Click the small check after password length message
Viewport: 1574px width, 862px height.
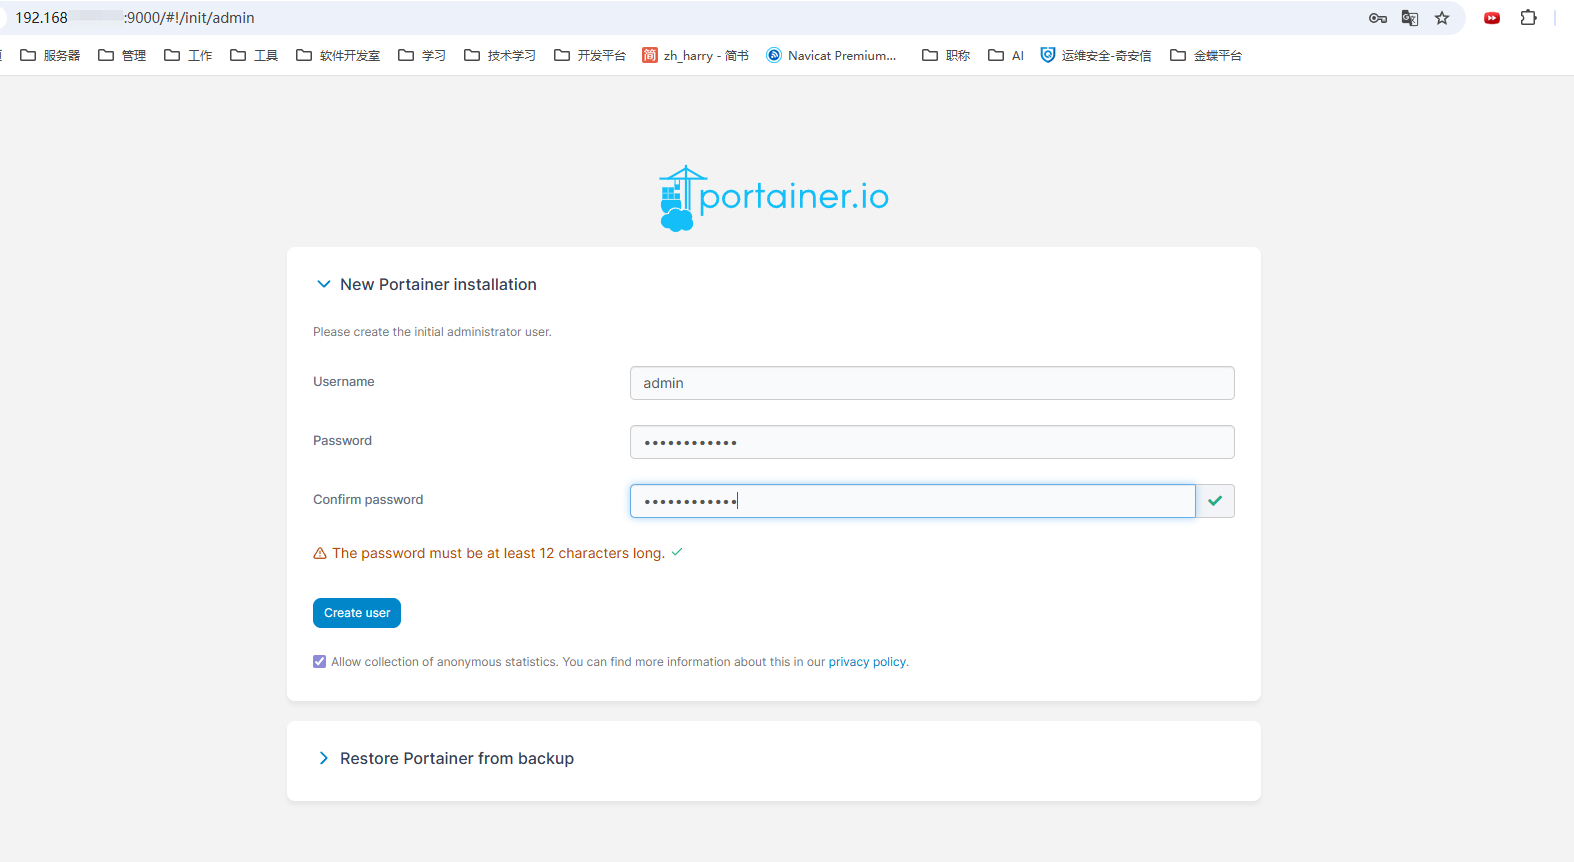pyautogui.click(x=677, y=552)
